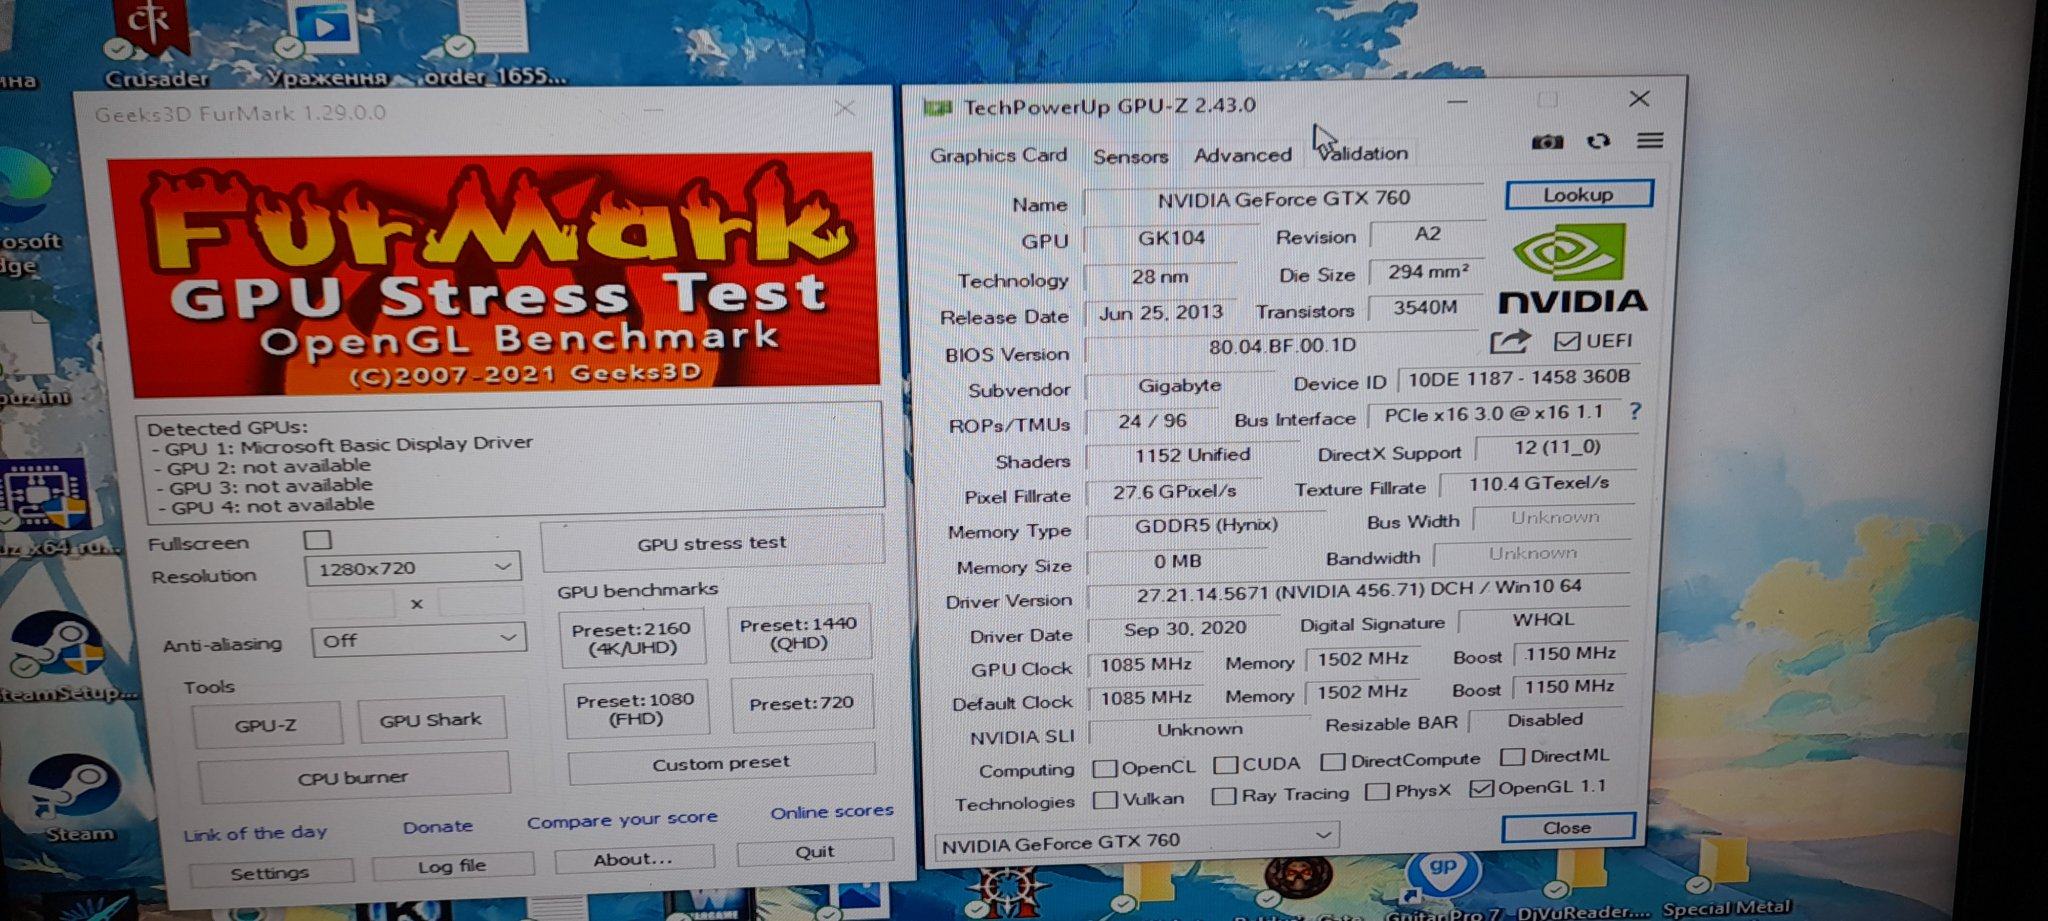Click the Donate link
Image resolution: width=2048 pixels, height=921 pixels.
pos(438,827)
